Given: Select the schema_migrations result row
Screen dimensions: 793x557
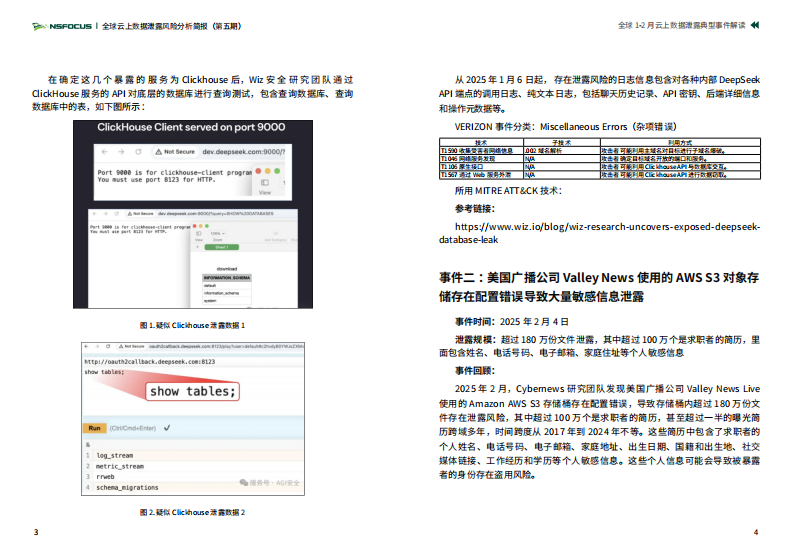Looking at the screenshot, I should pyautogui.click(x=127, y=487).
